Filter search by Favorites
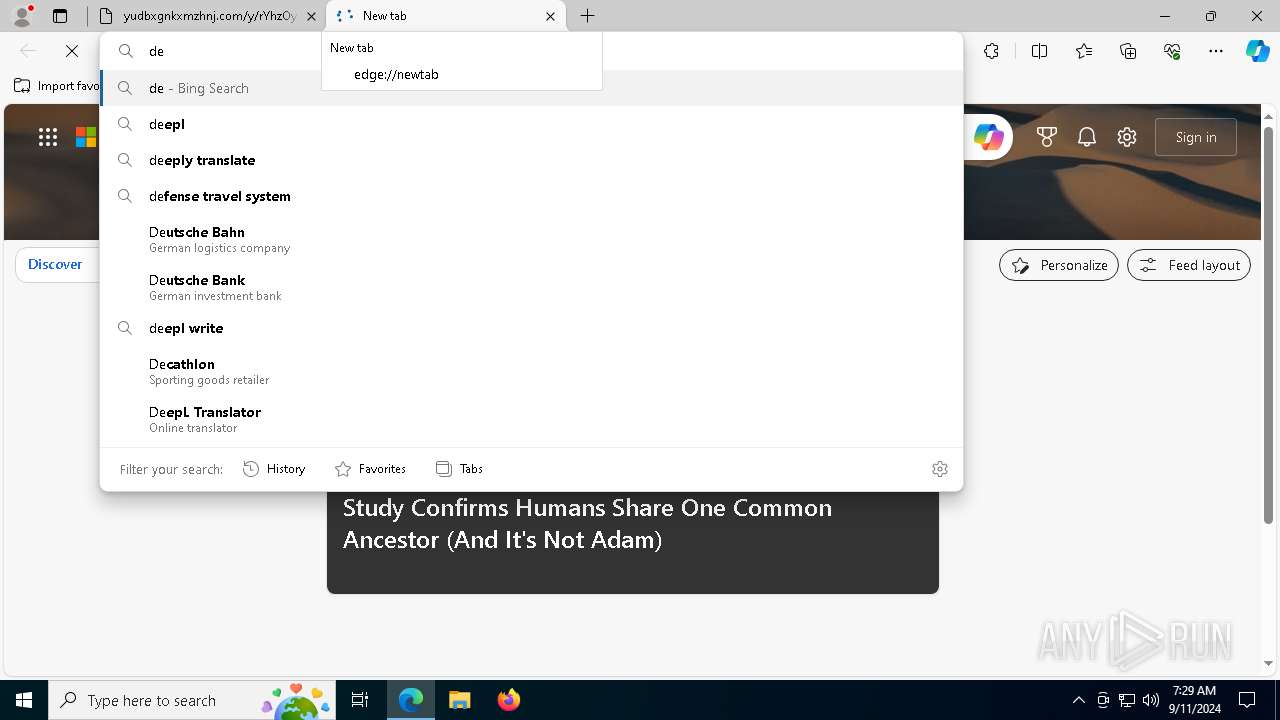Viewport: 1280px width, 720px height. (x=370, y=469)
